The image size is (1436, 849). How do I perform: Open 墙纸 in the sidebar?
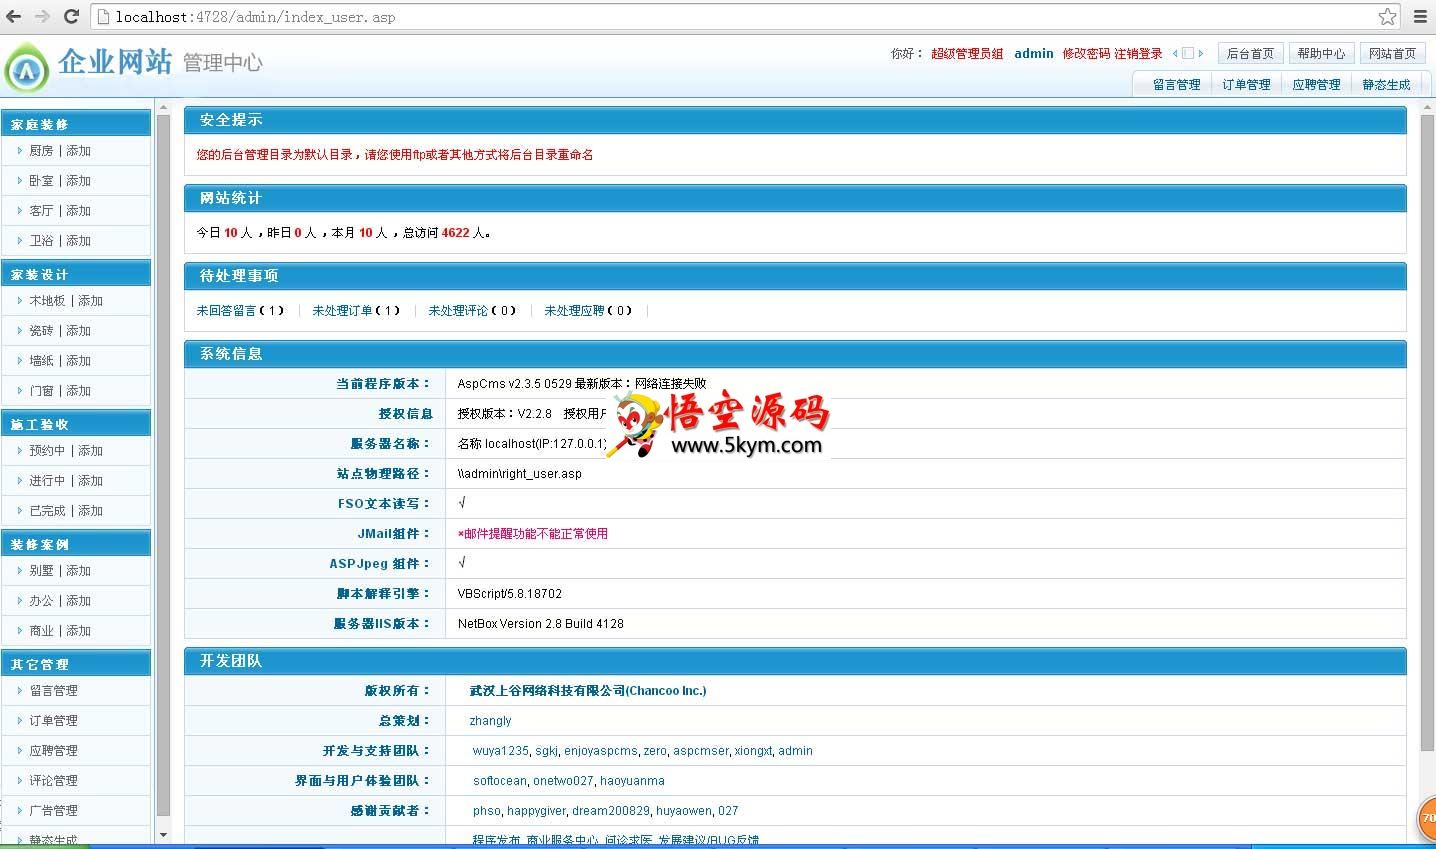41,361
